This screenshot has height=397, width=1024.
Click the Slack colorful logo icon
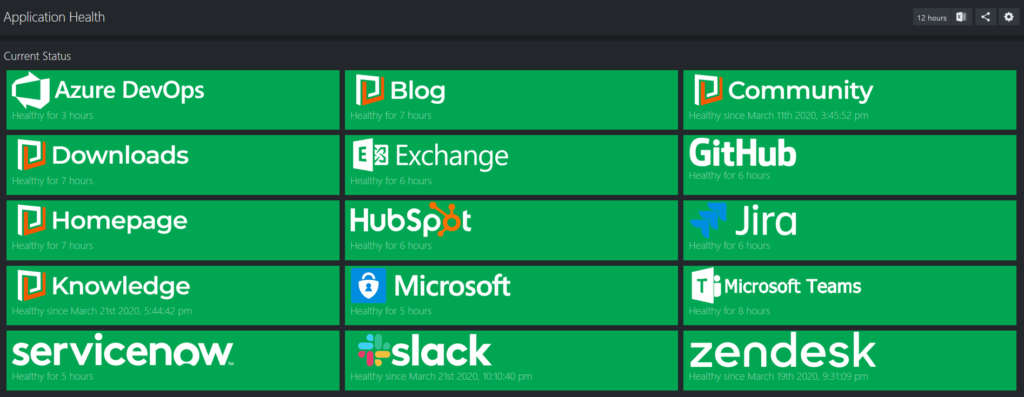(374, 351)
